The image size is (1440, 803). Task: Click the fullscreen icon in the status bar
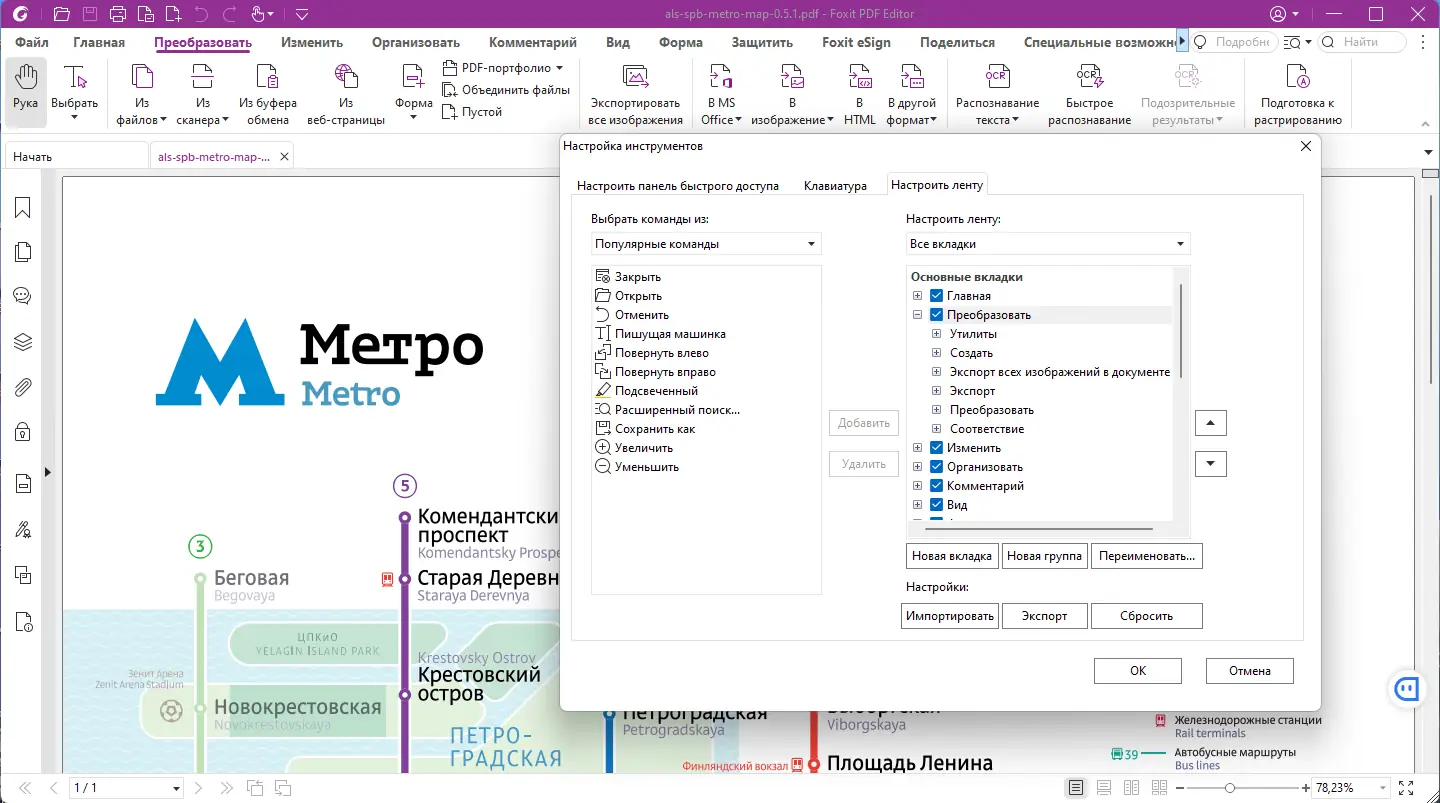pos(1406,788)
